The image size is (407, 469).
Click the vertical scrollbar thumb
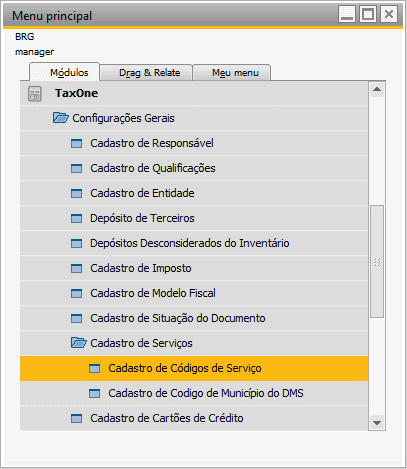pos(377,262)
